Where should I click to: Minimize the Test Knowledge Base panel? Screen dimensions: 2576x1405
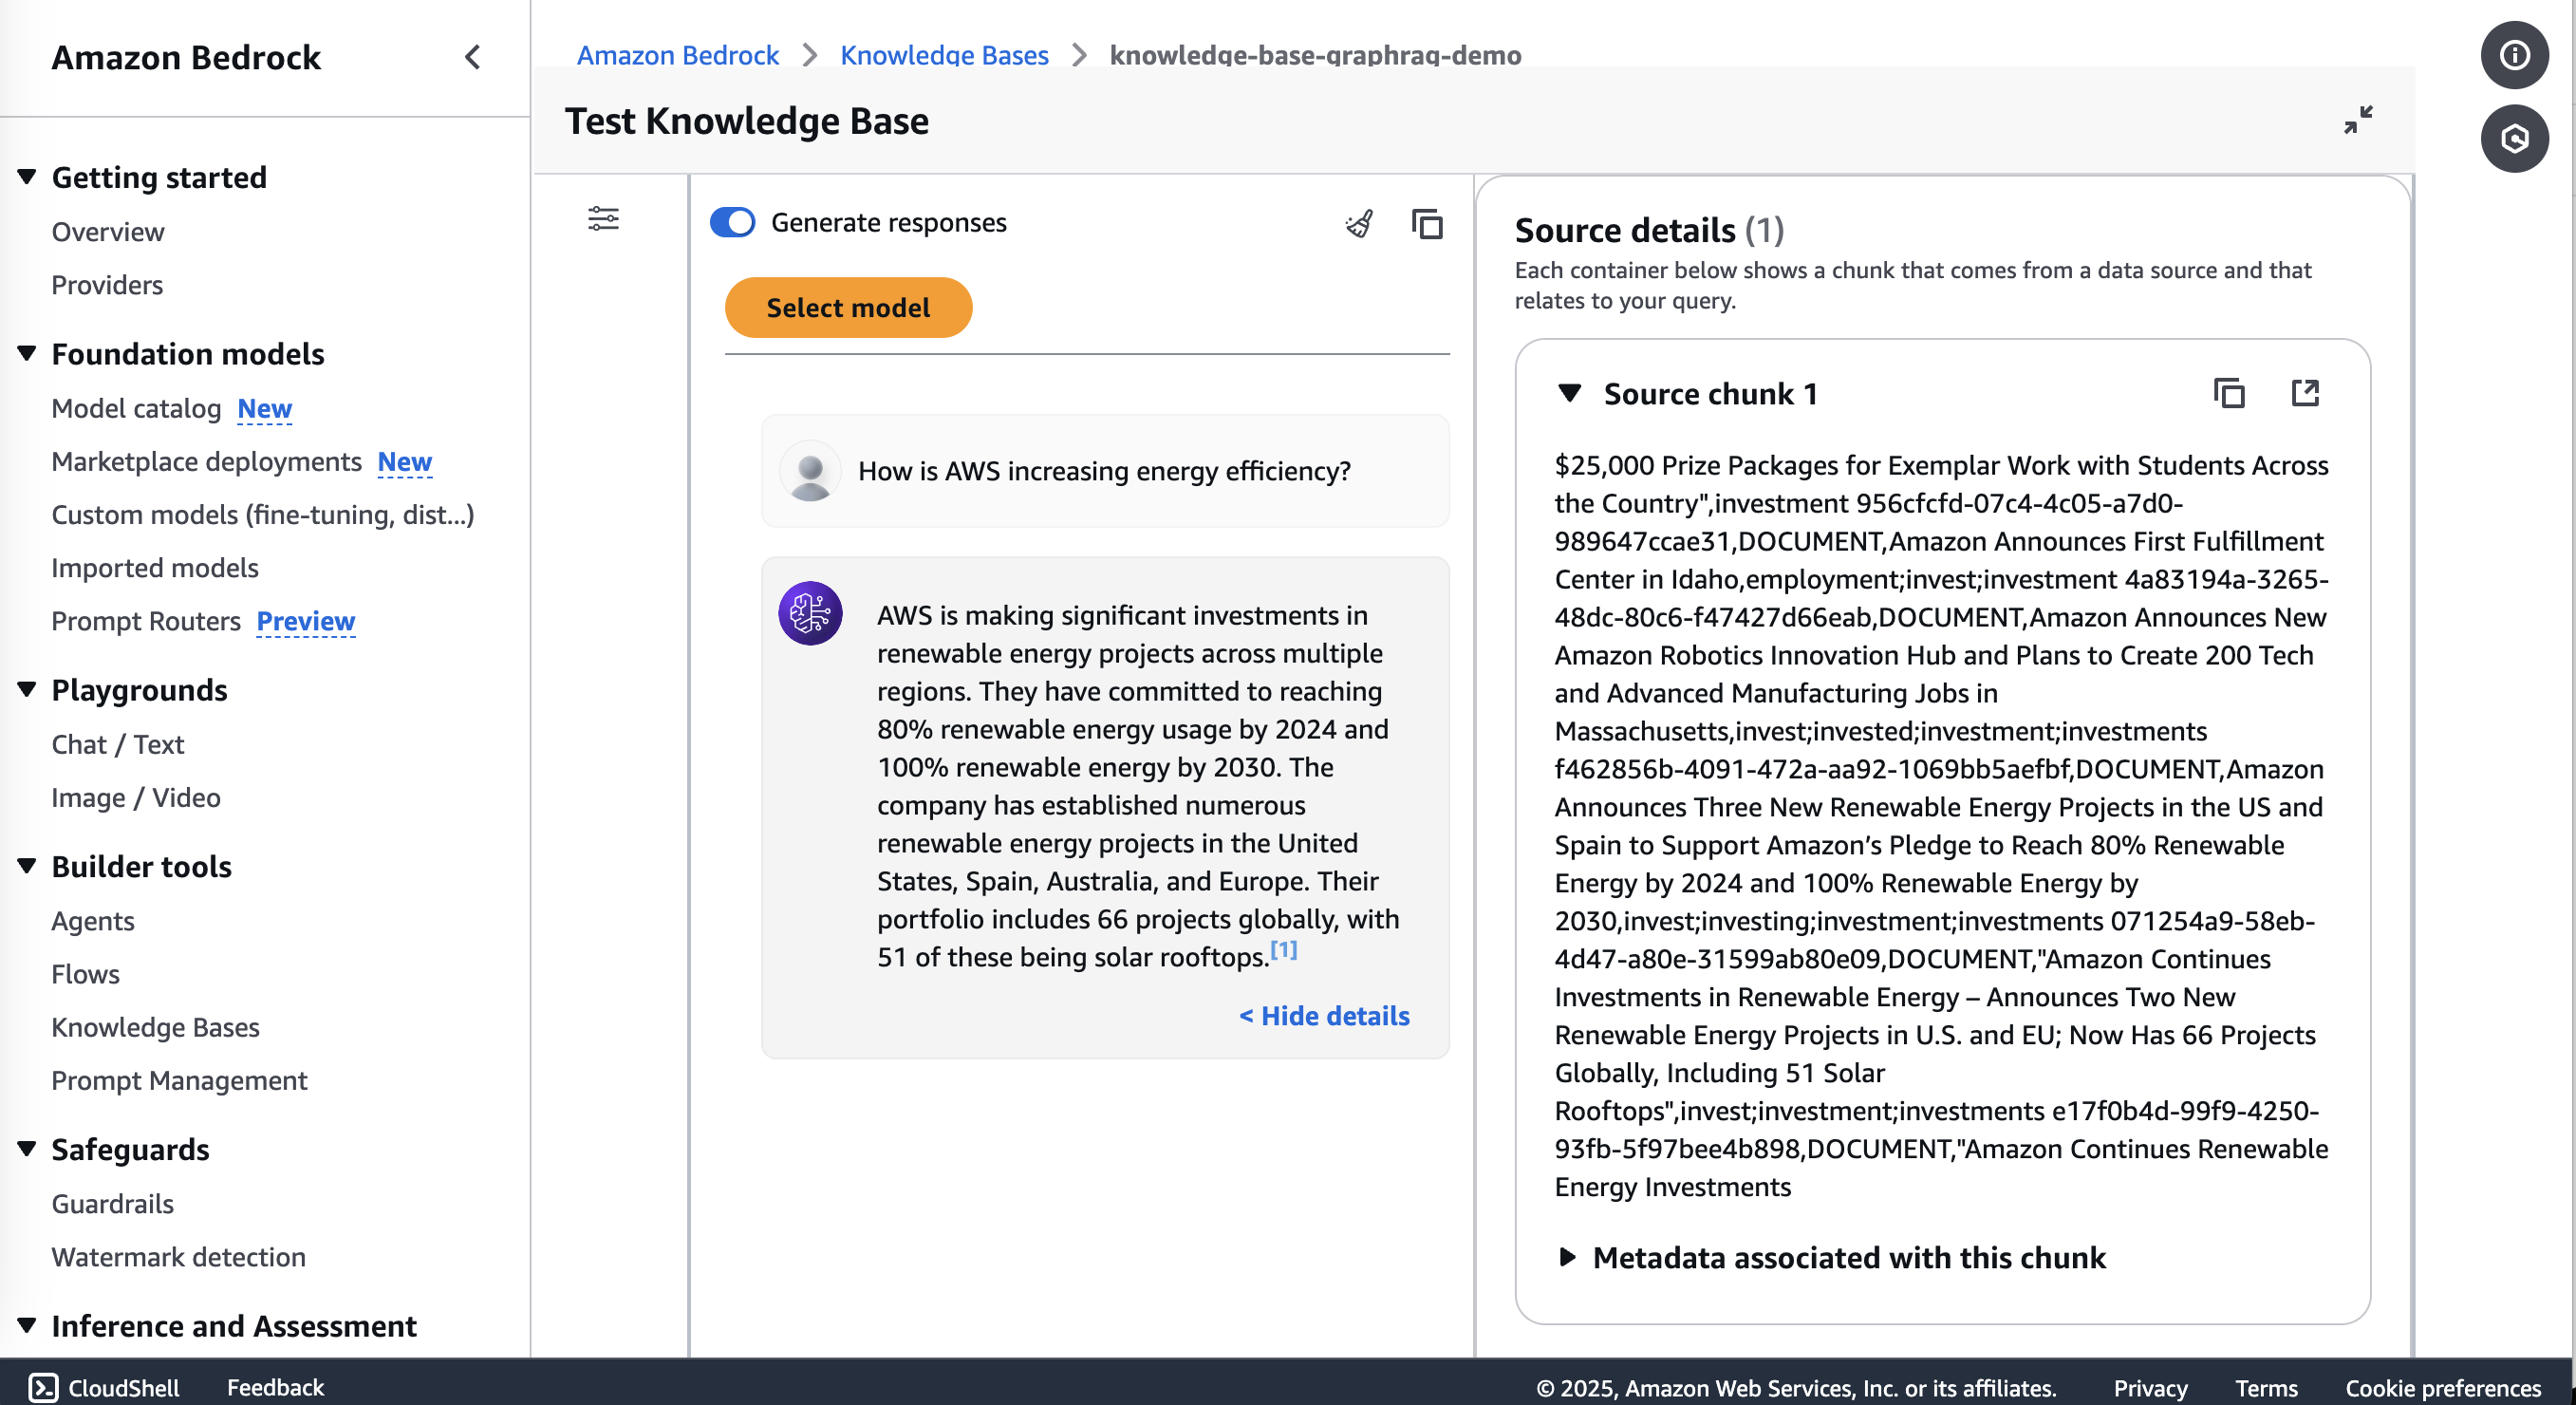(x=2357, y=120)
